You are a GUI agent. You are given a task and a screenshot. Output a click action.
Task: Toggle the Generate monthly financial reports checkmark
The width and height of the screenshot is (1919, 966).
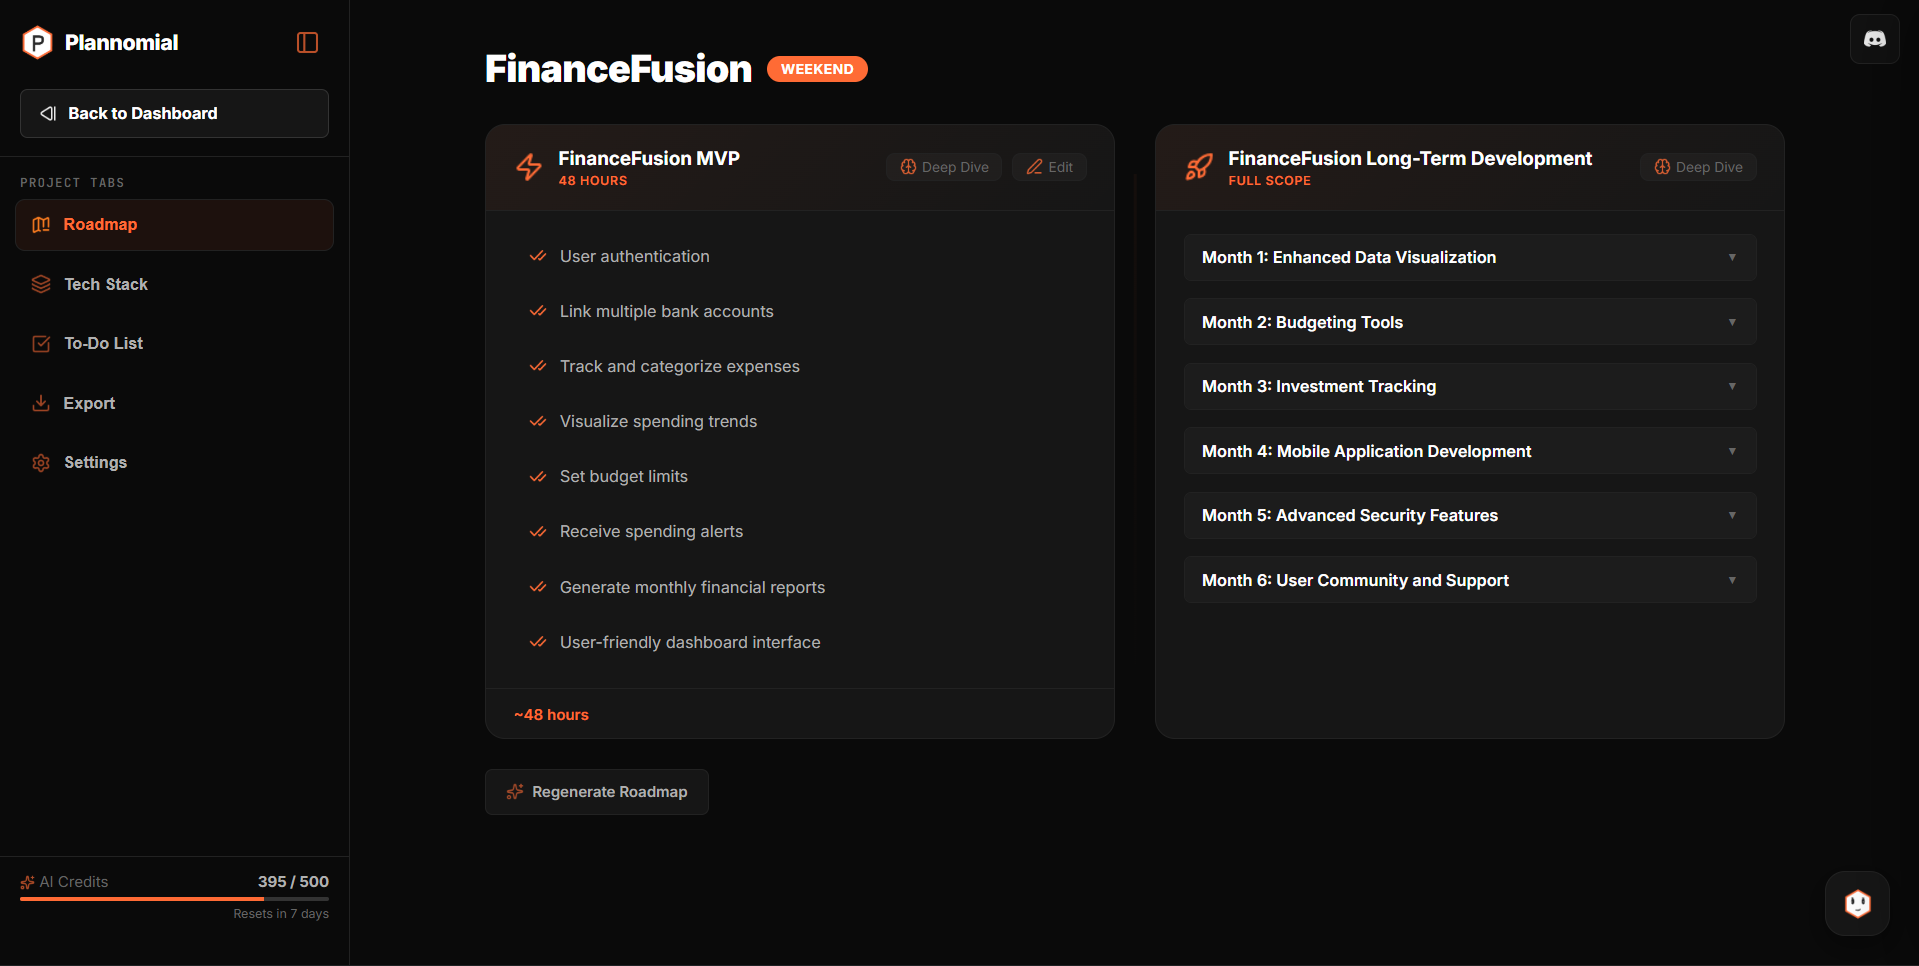point(538,587)
